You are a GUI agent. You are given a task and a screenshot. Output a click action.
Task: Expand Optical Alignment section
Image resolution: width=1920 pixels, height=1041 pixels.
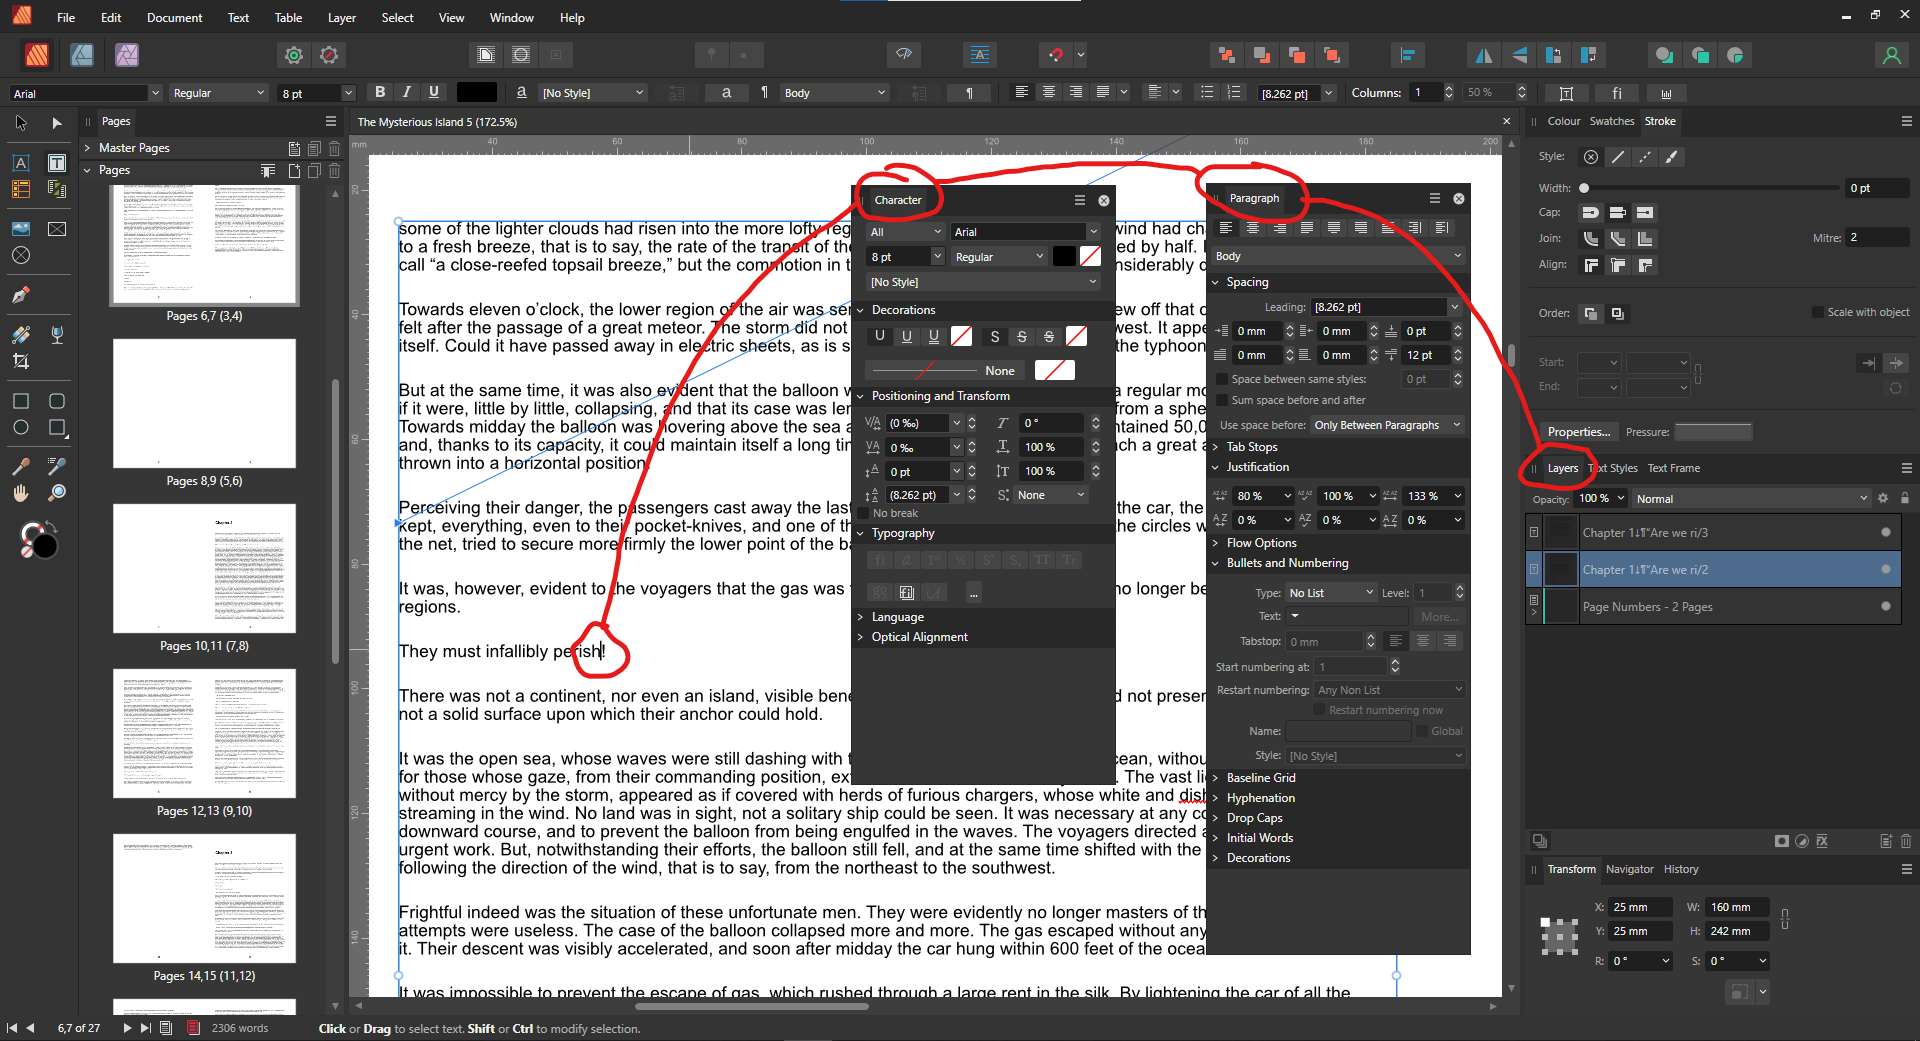pos(860,637)
